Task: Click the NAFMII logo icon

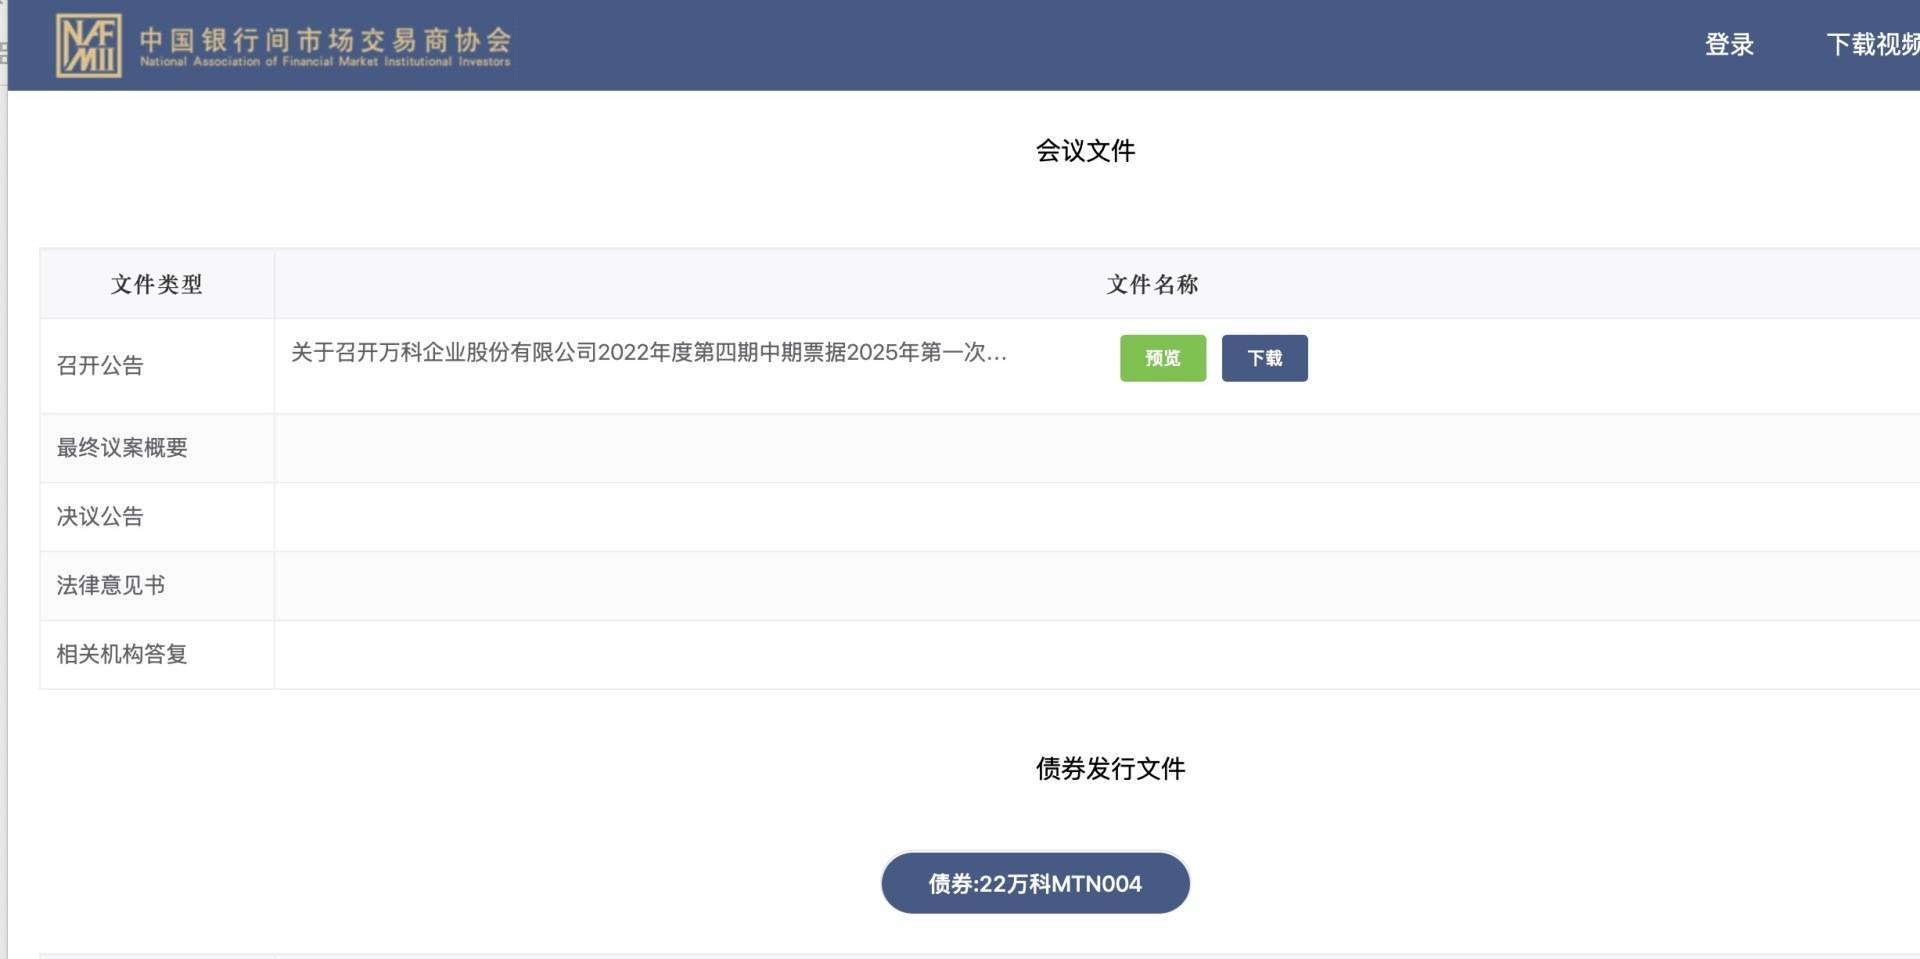Action: click(89, 45)
